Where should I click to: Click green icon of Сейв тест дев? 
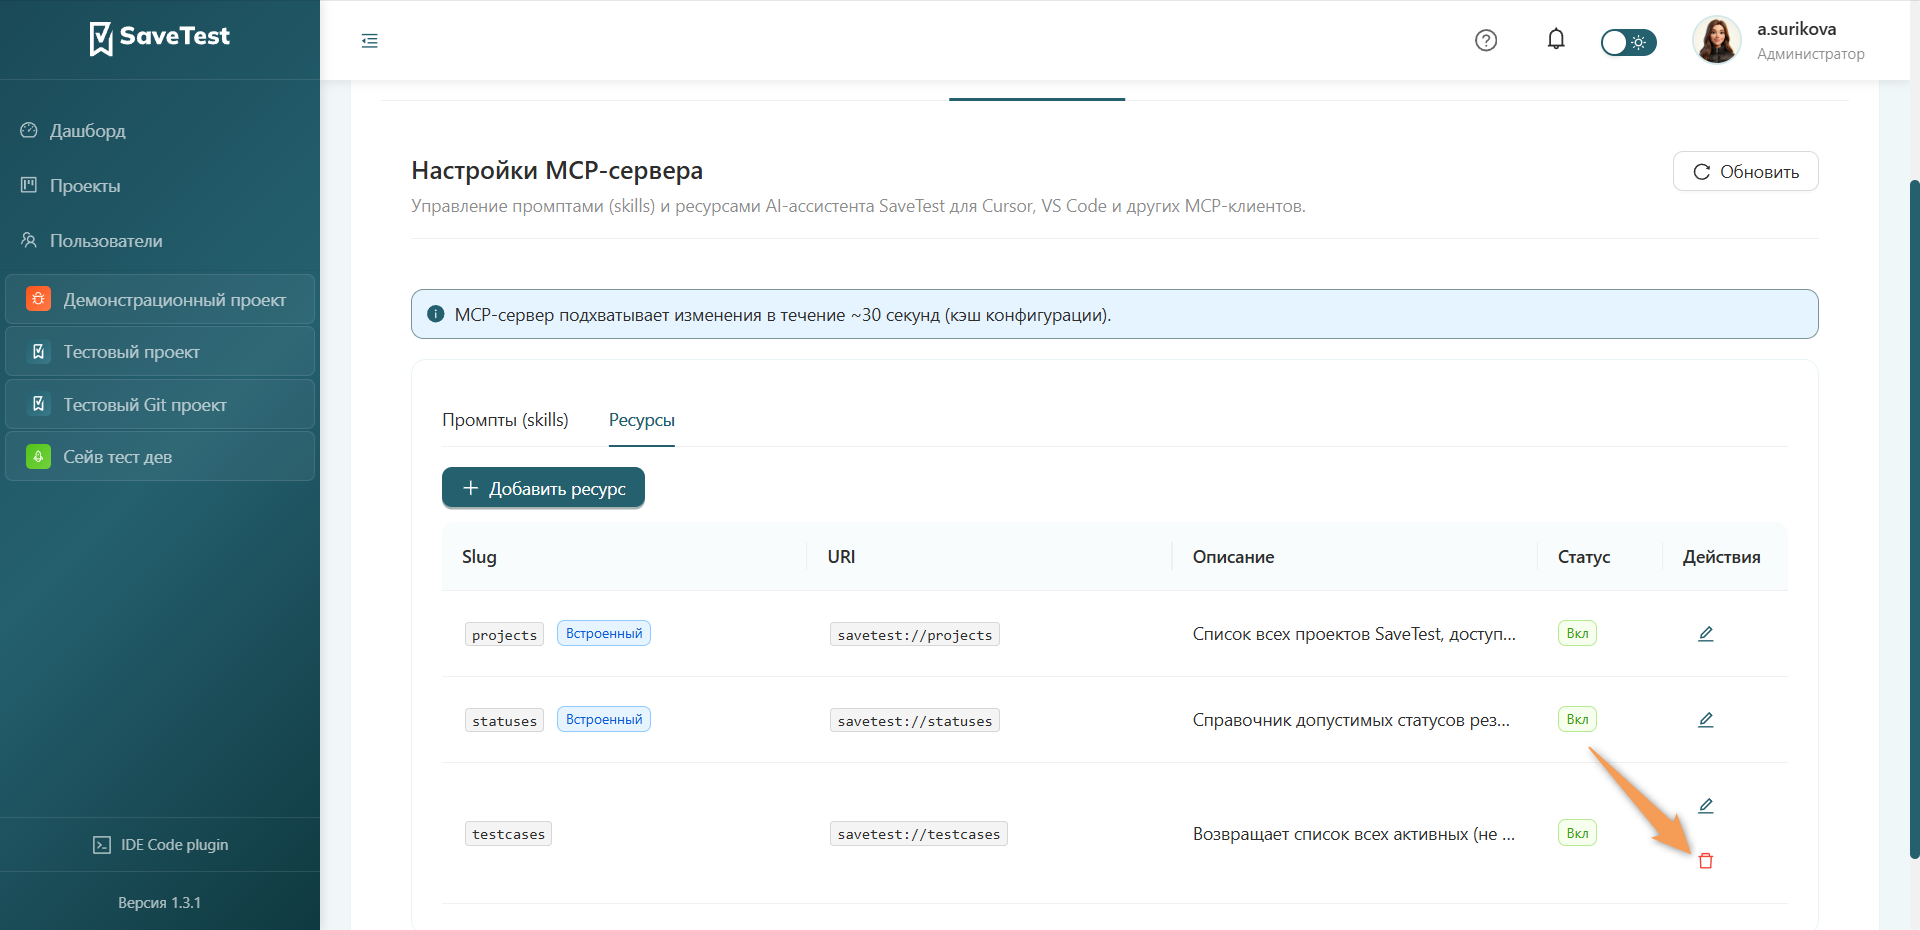[38, 457]
